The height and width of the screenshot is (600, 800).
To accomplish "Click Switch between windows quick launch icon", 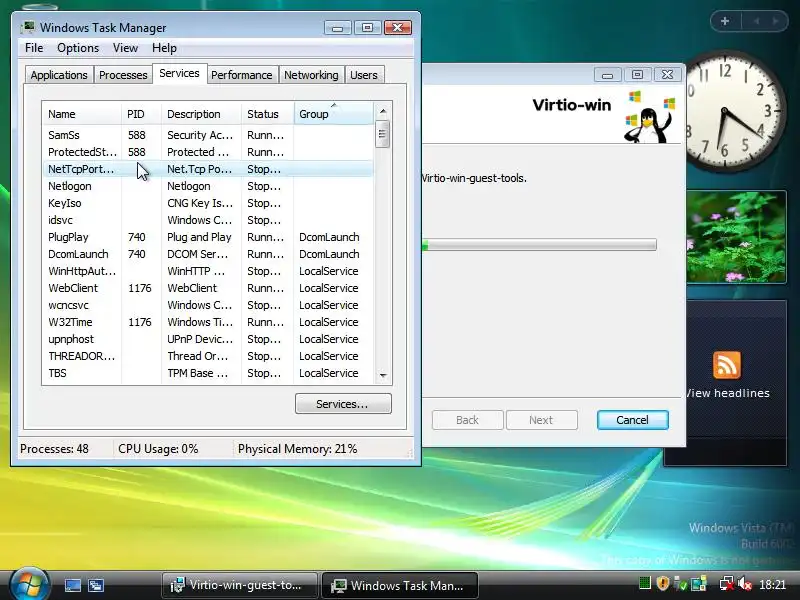I will point(96,585).
